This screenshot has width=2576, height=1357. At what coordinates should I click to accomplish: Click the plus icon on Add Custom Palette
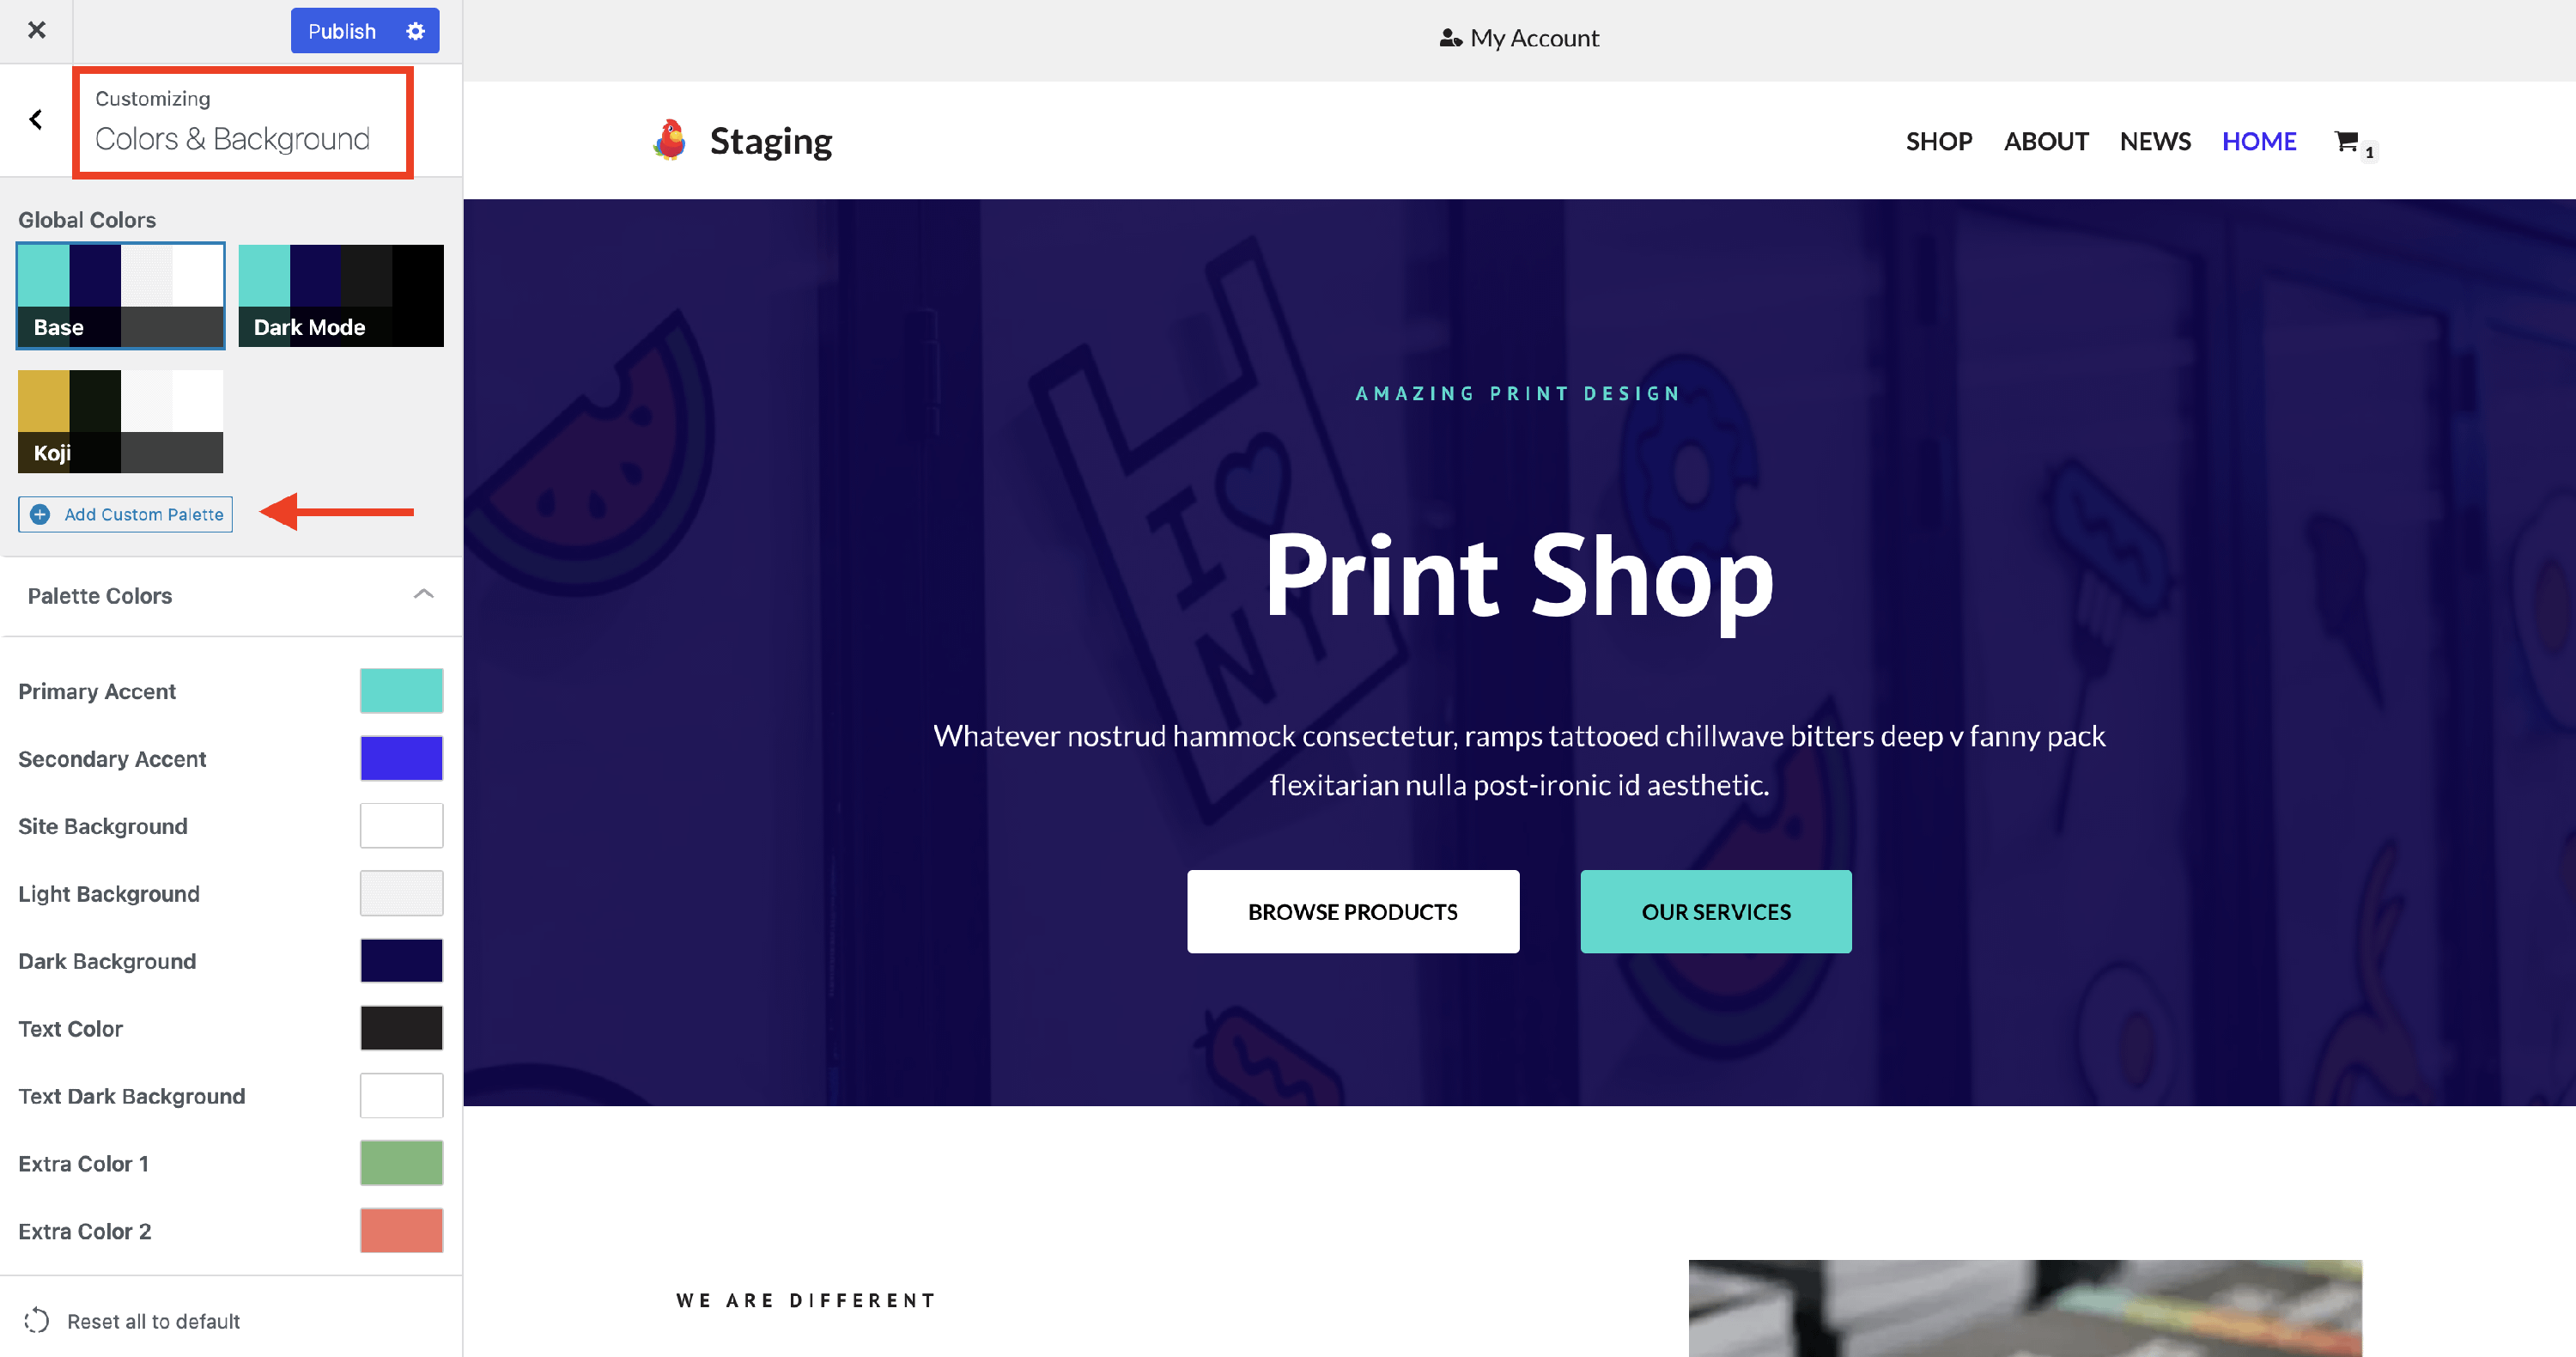40,514
